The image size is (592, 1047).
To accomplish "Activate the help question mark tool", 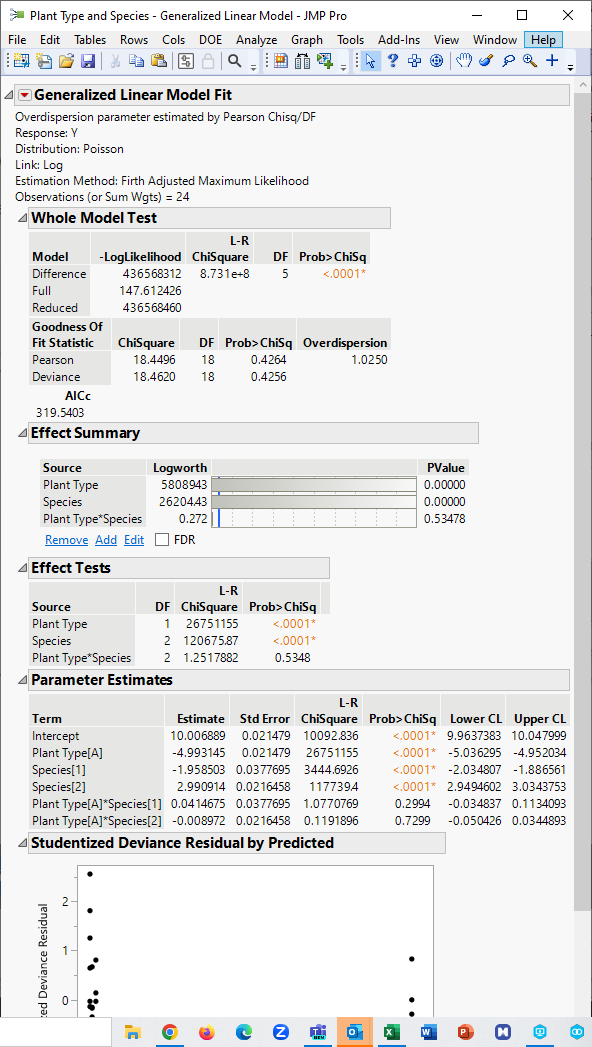I will [393, 61].
